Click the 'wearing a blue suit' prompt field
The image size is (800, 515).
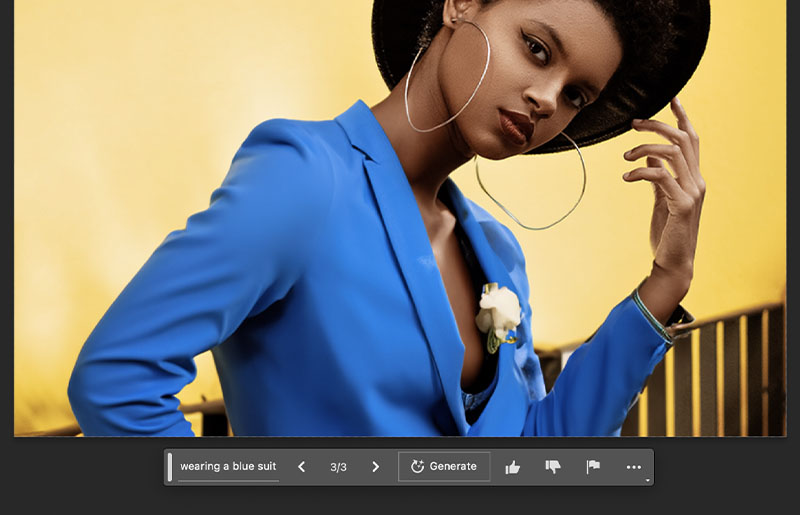(228, 467)
